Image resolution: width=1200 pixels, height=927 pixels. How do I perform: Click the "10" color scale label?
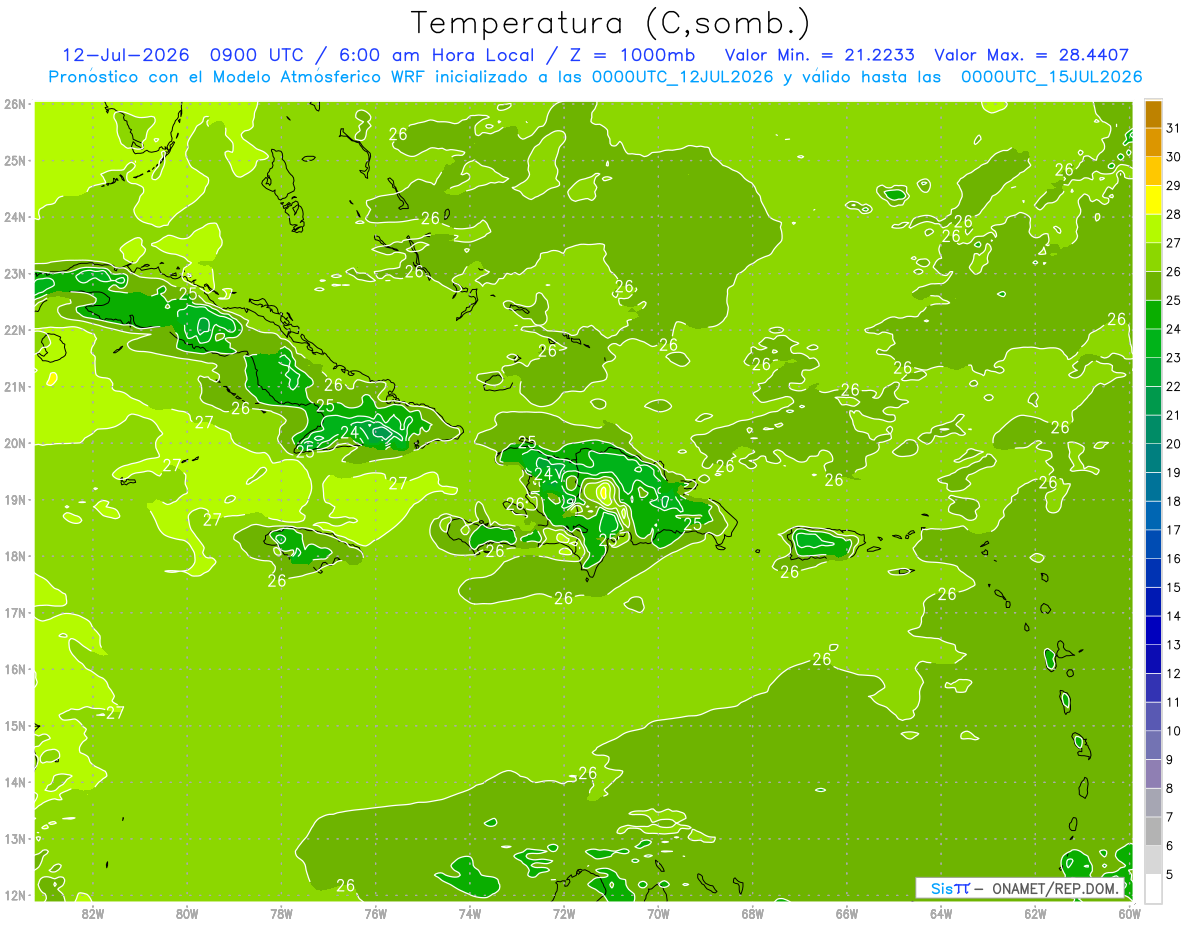click(x=1174, y=731)
